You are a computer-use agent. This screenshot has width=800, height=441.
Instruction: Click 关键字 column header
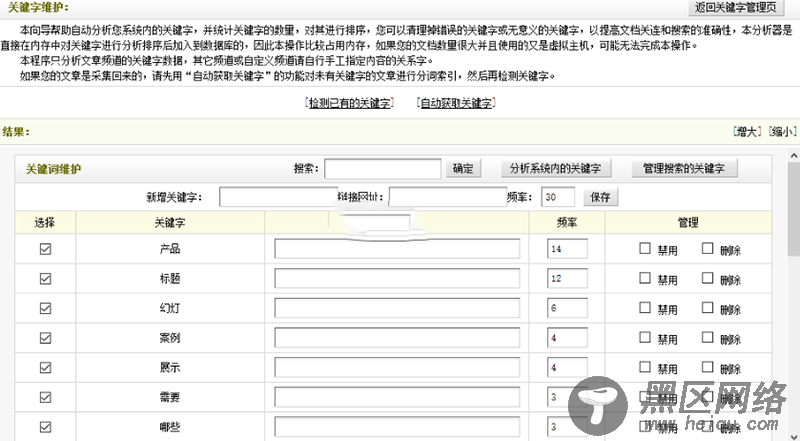pos(170,223)
